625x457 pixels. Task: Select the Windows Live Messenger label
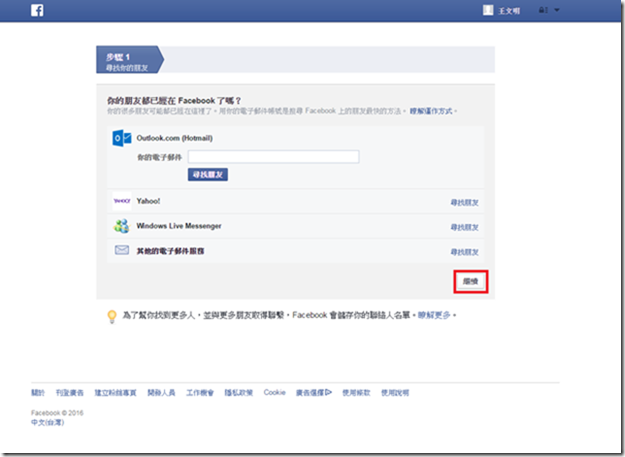[179, 226]
